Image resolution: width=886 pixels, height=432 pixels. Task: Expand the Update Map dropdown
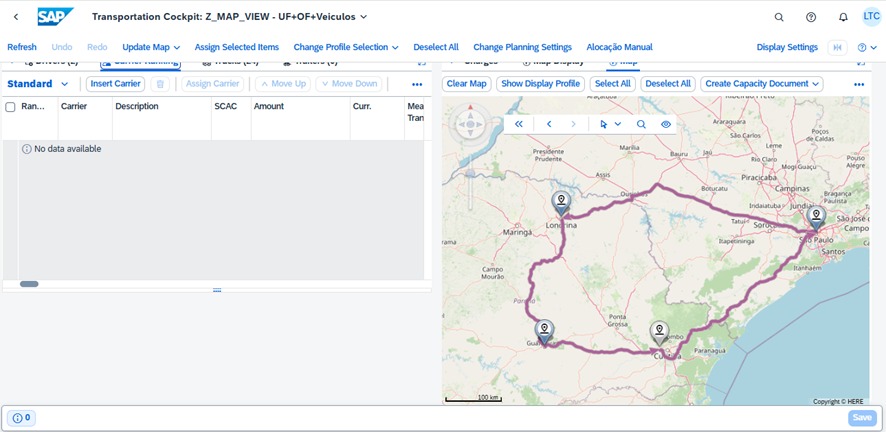pyautogui.click(x=152, y=47)
